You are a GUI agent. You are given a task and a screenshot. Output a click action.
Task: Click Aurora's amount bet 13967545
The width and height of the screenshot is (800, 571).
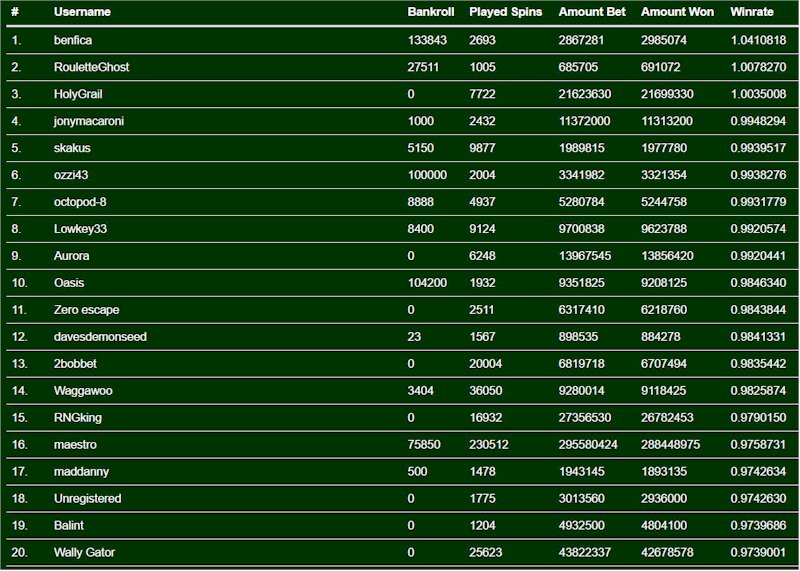(x=585, y=256)
